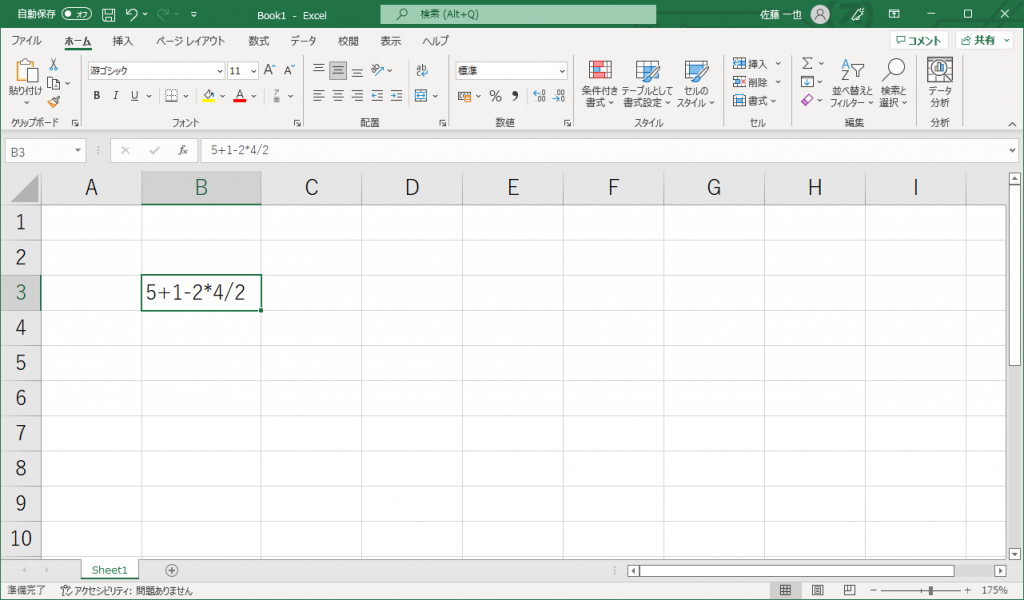Center text horizontally
This screenshot has width=1024, height=600.
338,96
